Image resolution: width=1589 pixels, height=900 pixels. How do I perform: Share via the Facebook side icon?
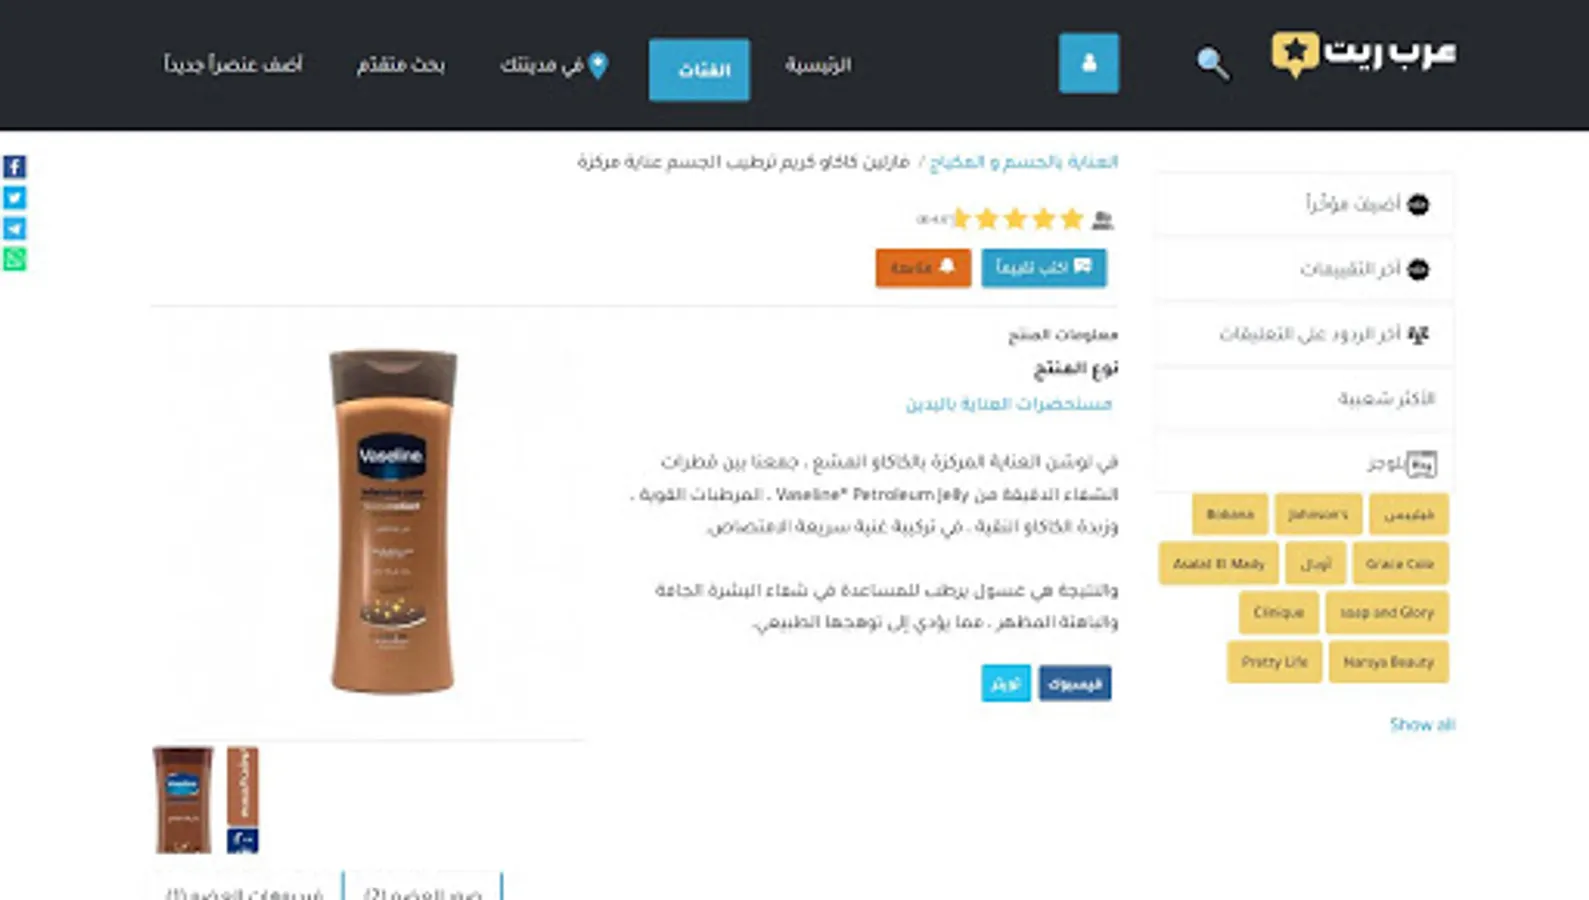(x=14, y=167)
